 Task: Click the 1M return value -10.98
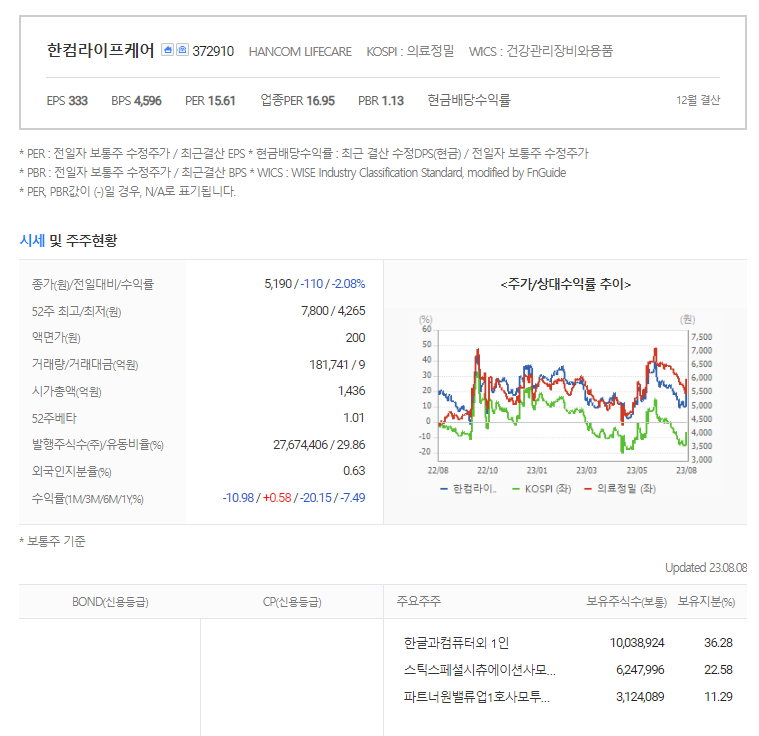coord(238,498)
